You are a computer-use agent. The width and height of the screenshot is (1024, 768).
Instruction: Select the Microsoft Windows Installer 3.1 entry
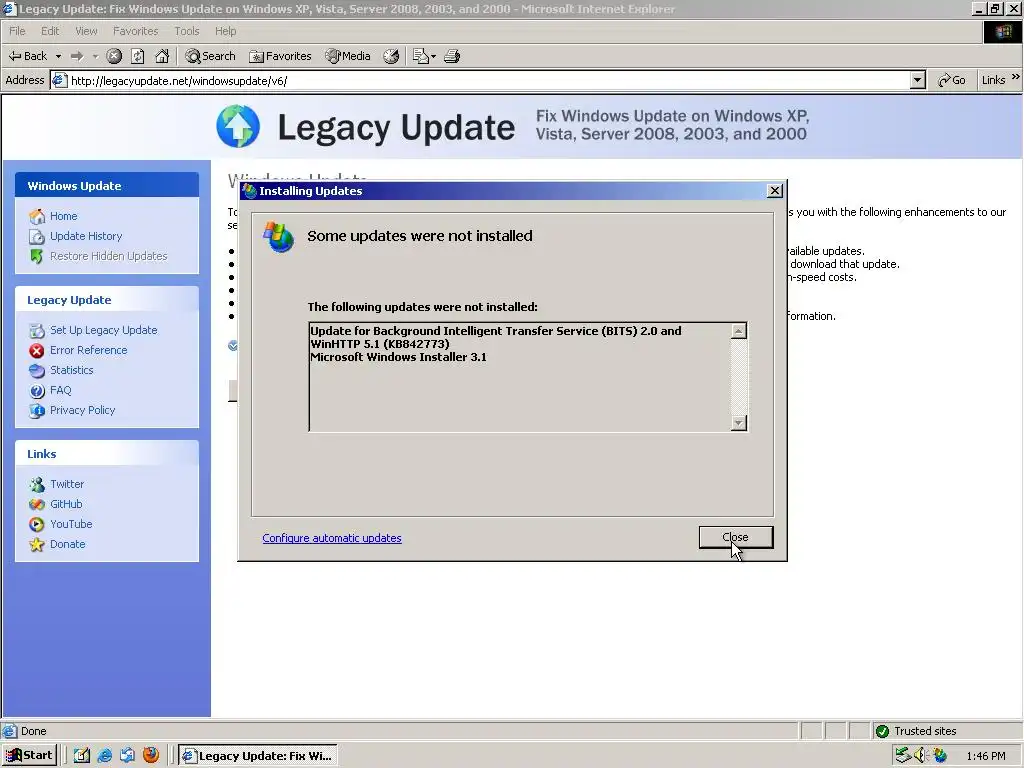(398, 357)
